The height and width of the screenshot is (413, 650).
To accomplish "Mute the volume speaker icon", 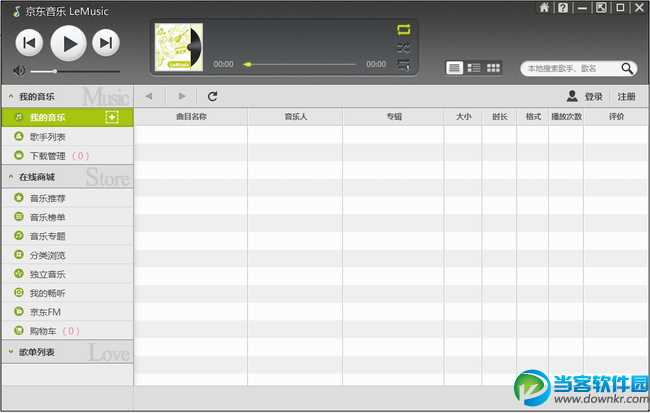I will tap(19, 71).
